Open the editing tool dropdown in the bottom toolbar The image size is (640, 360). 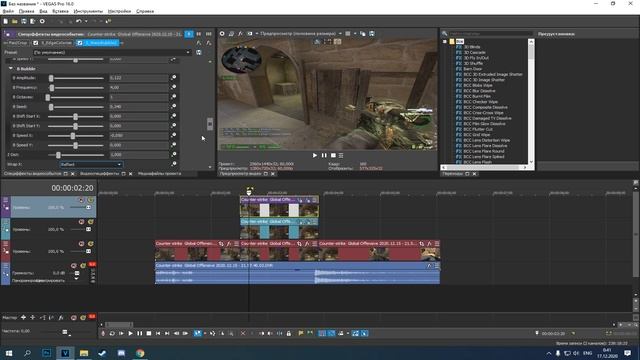pyautogui.click(x=204, y=333)
